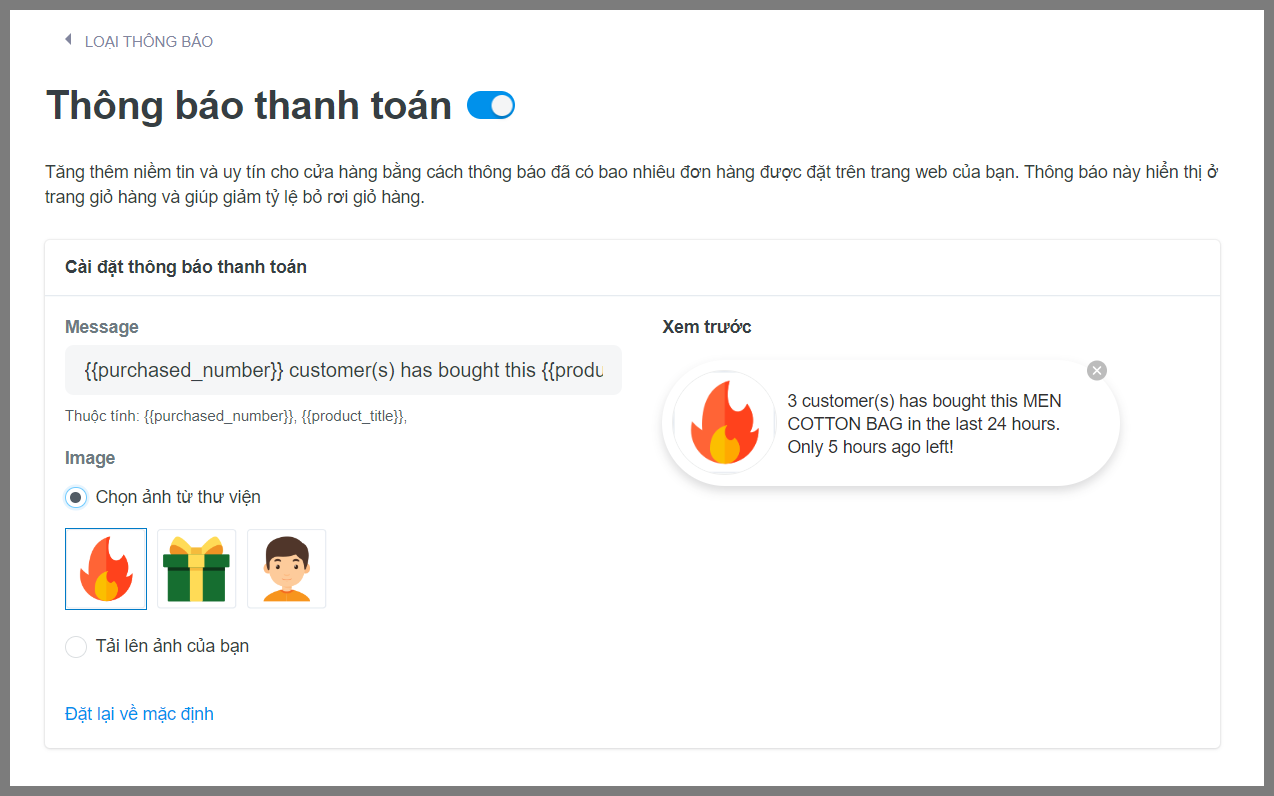The height and width of the screenshot is (796, 1274).
Task: Click the back arrow beside LOẠI THÔNG BÁO
Action: pyautogui.click(x=68, y=40)
